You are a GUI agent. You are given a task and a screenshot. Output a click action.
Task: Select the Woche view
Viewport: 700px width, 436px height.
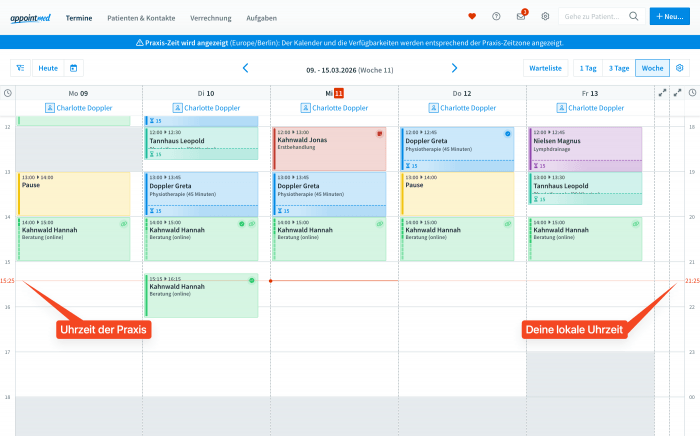pos(652,68)
